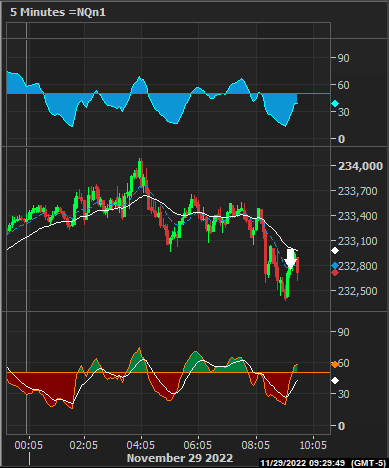The height and width of the screenshot is (468, 389).
Task: Click the 10:05 time axis label
Action: pyautogui.click(x=313, y=445)
